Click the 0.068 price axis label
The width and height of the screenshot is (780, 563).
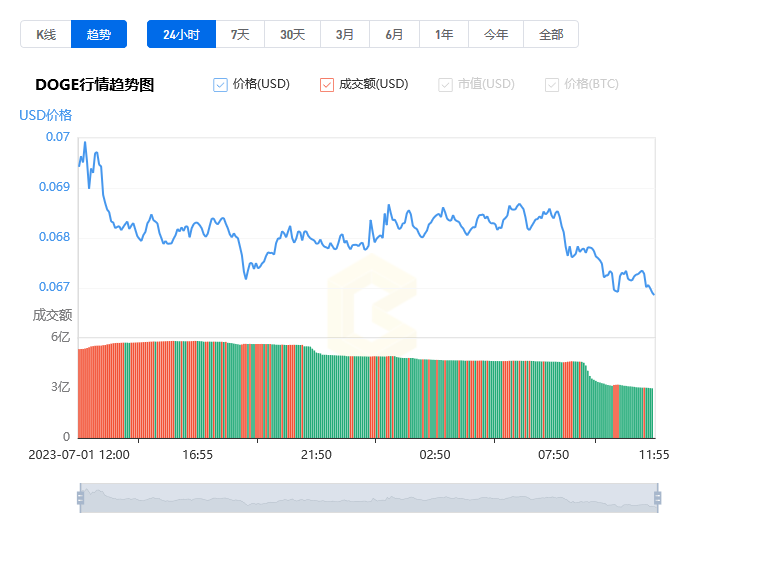click(x=54, y=237)
